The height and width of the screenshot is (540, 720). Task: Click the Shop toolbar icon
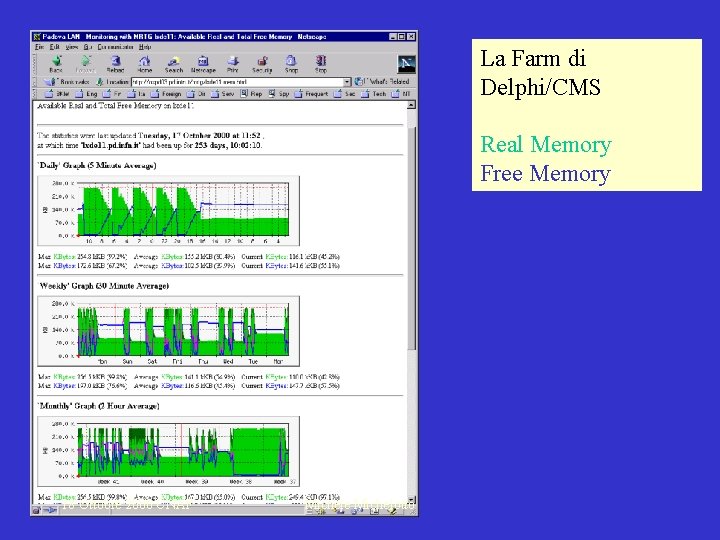[x=292, y=64]
